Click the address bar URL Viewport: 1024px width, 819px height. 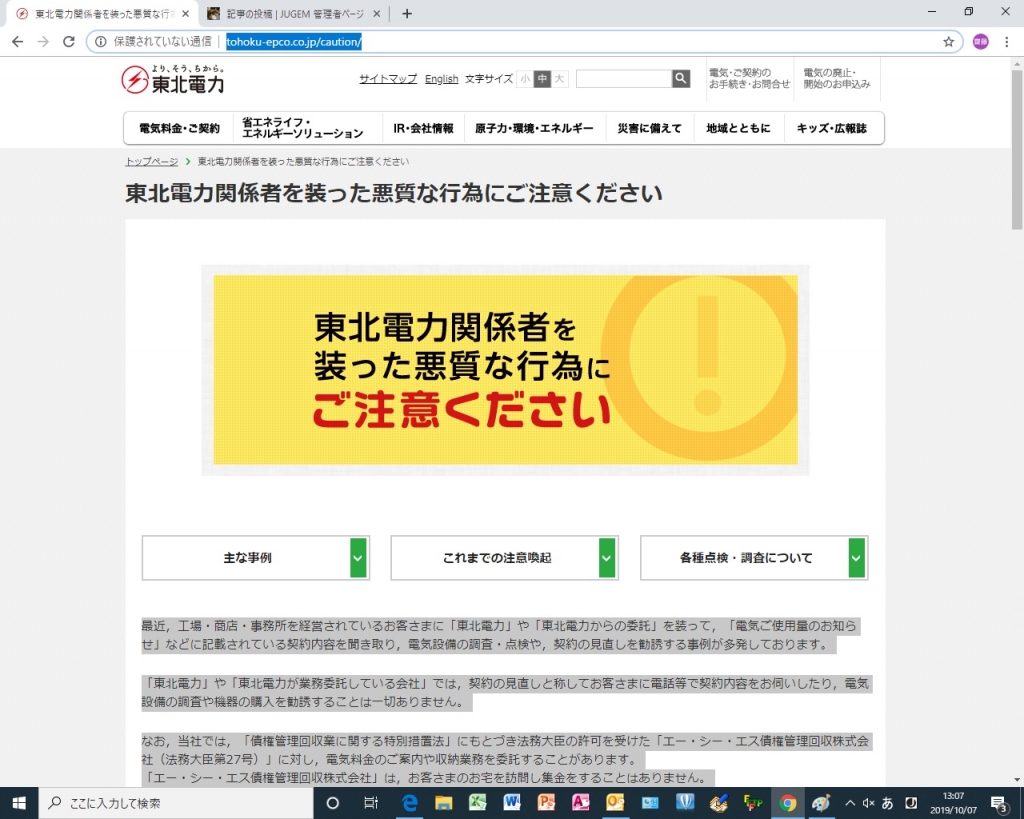294,42
